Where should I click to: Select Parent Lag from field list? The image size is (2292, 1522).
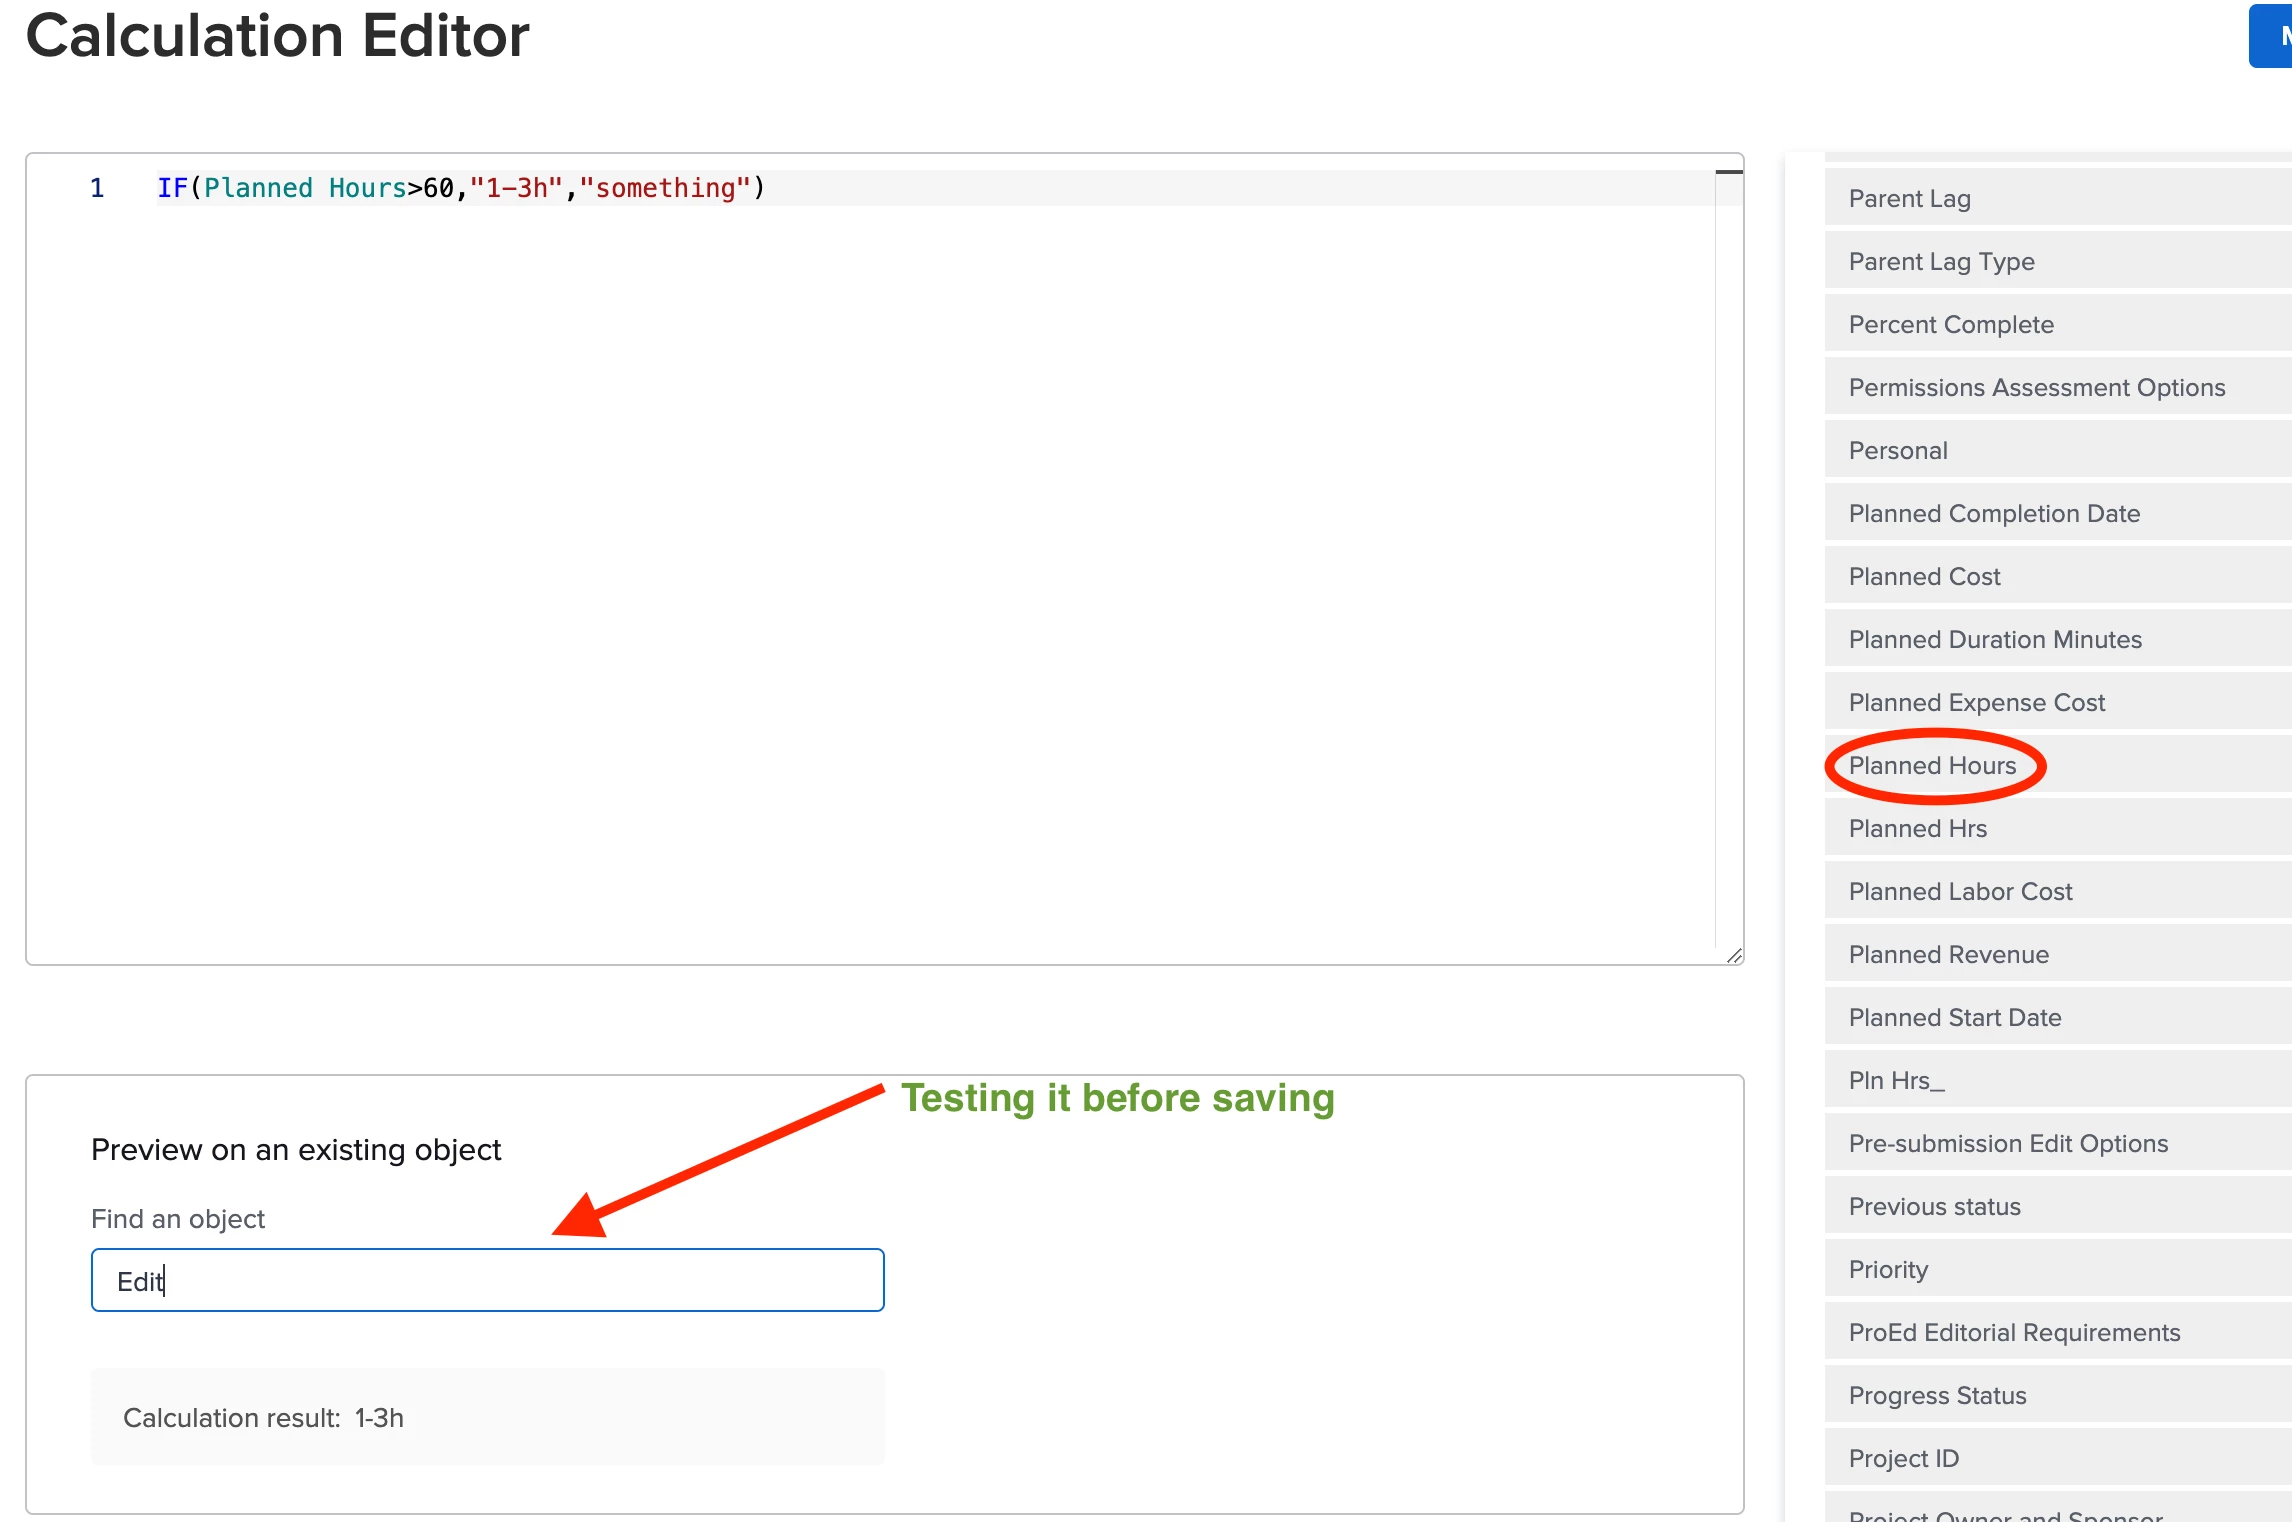1909,198
